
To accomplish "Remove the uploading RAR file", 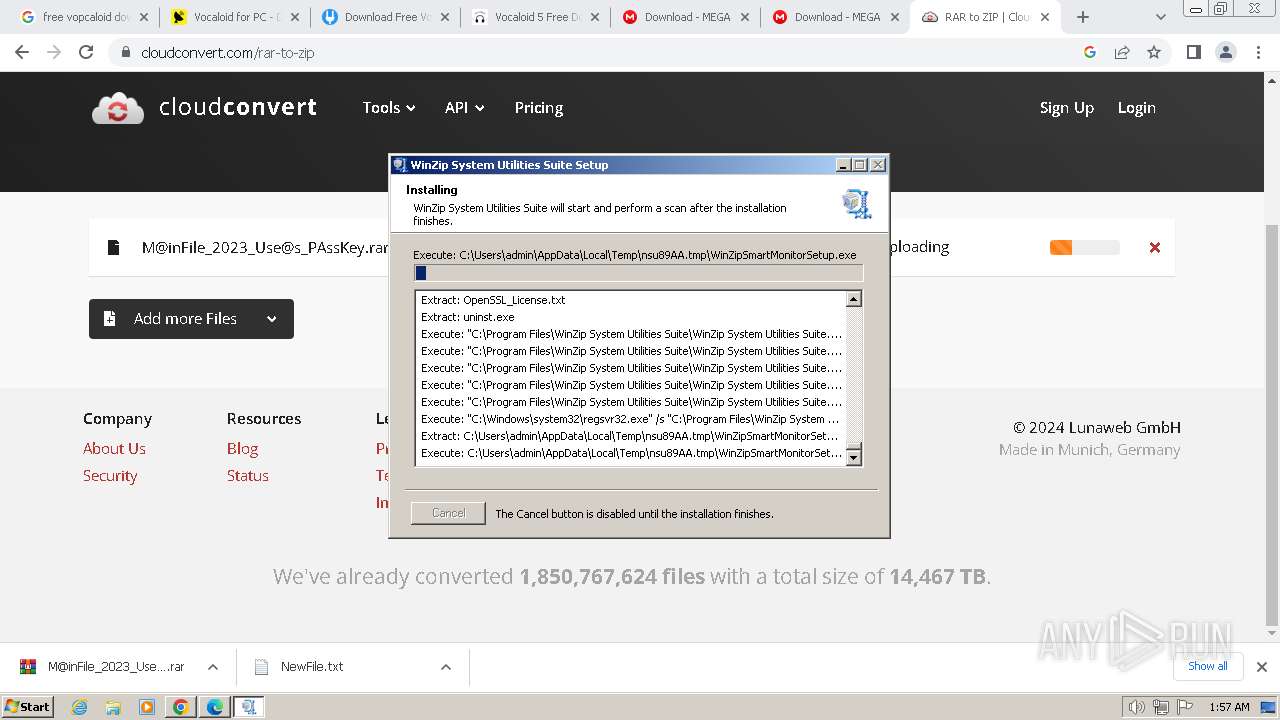I will pos(1155,247).
